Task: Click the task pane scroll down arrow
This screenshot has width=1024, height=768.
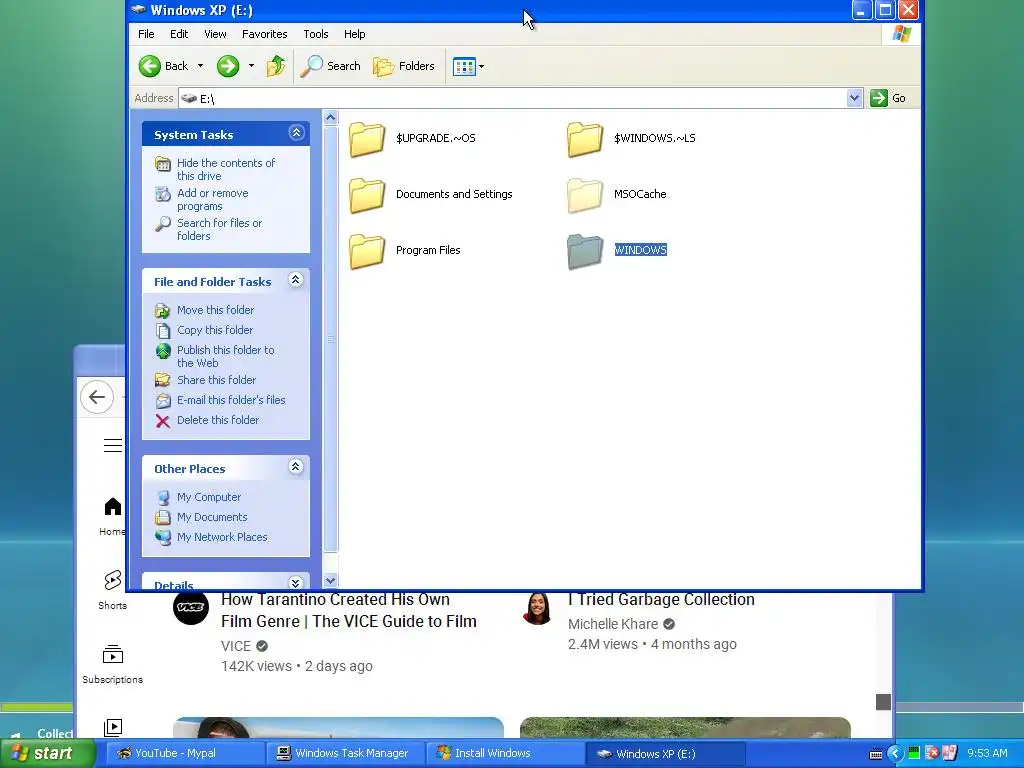Action: click(x=330, y=581)
